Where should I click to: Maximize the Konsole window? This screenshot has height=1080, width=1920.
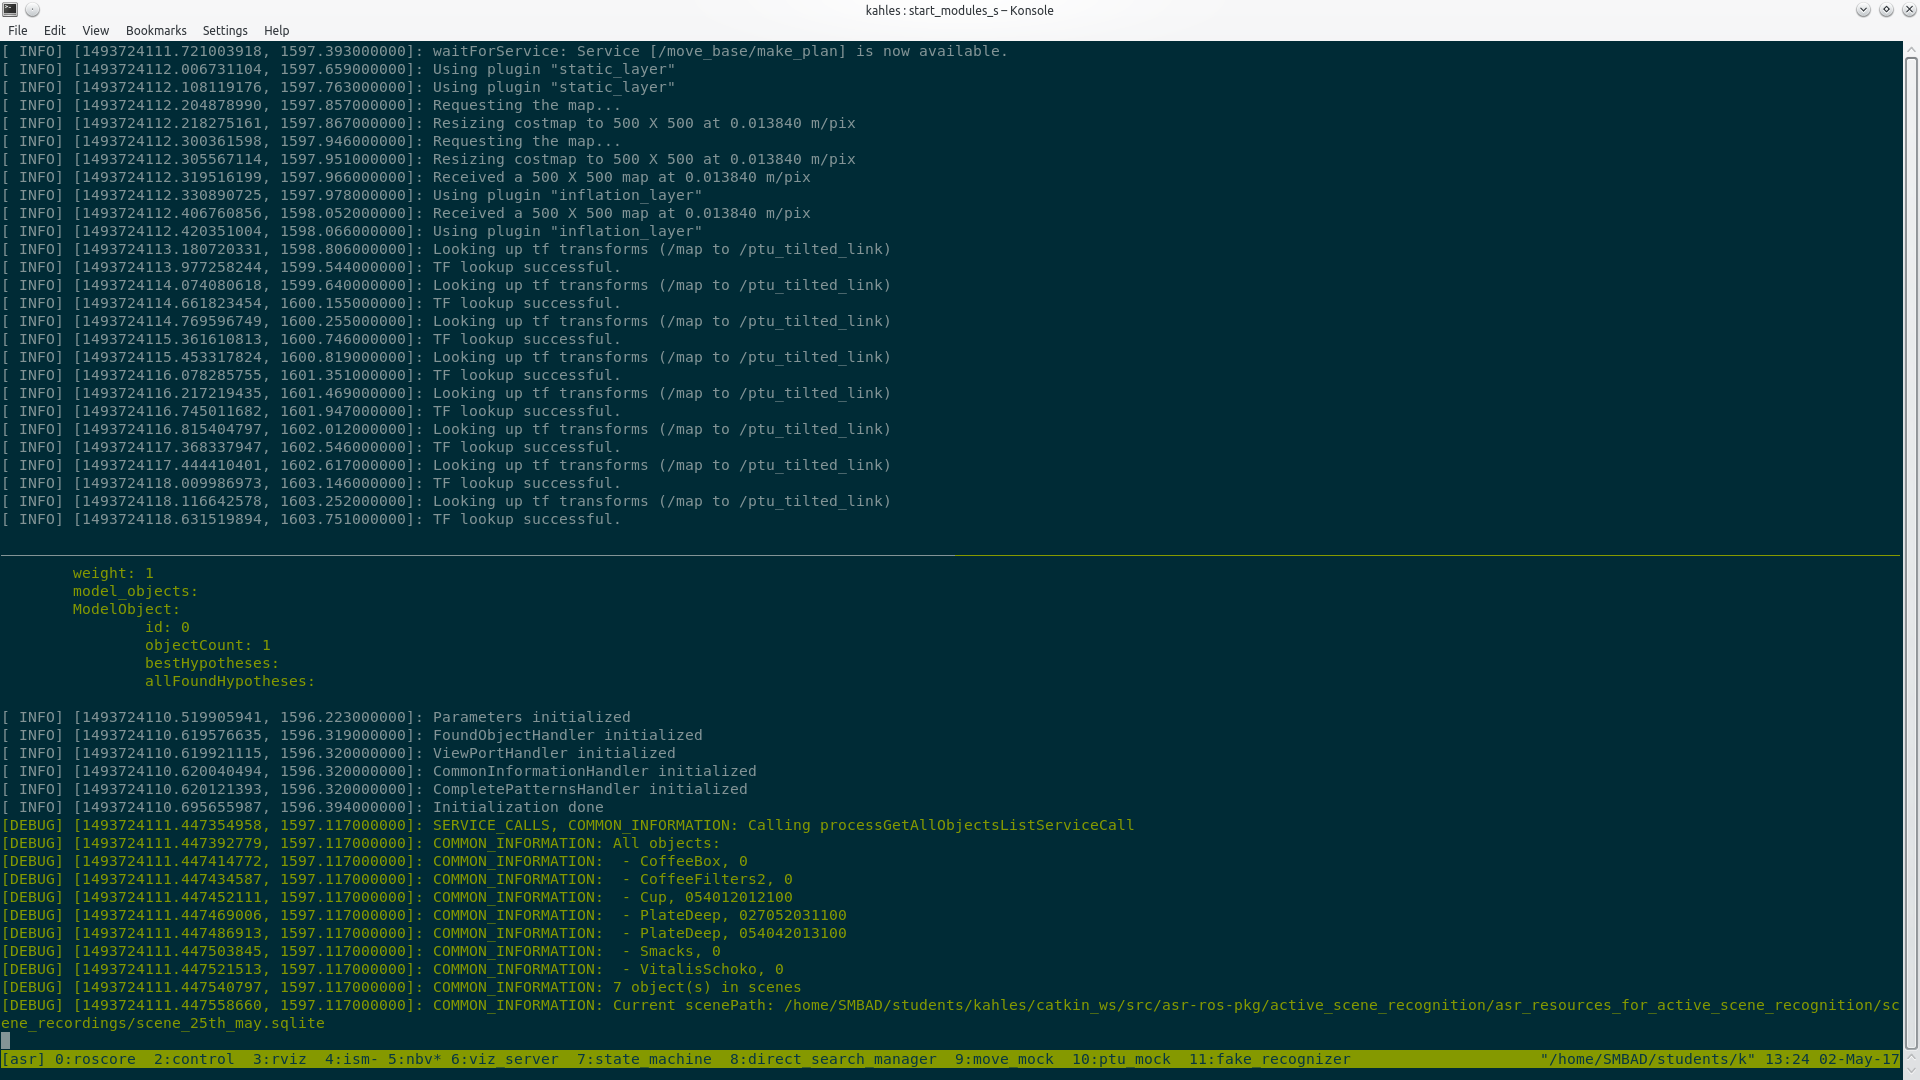[x=1886, y=10]
